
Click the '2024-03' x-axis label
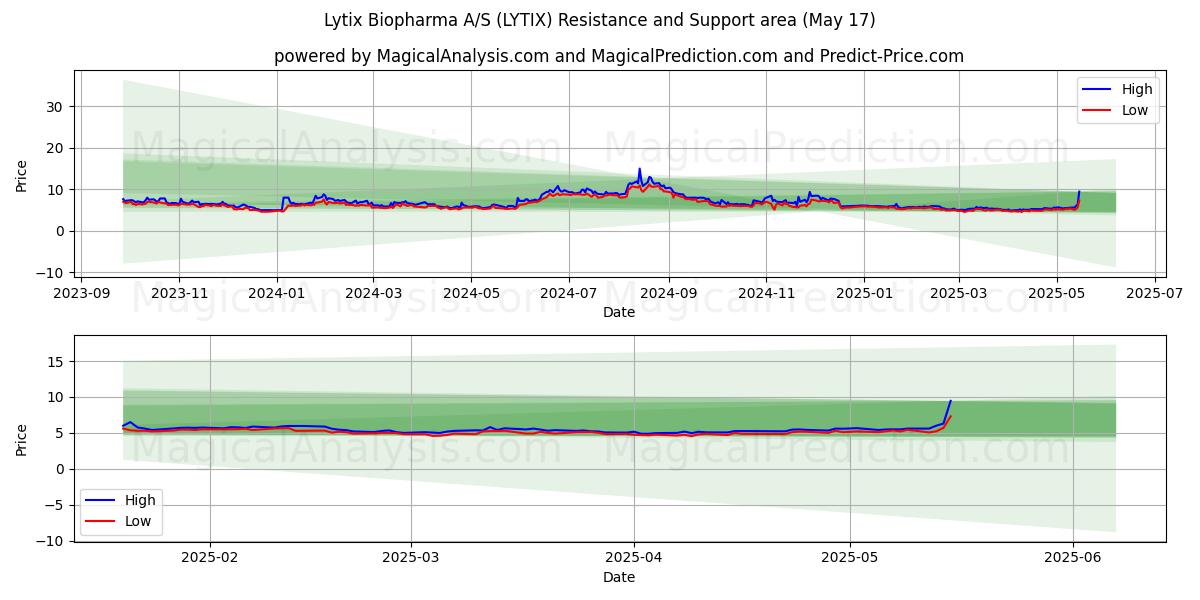click(x=373, y=295)
